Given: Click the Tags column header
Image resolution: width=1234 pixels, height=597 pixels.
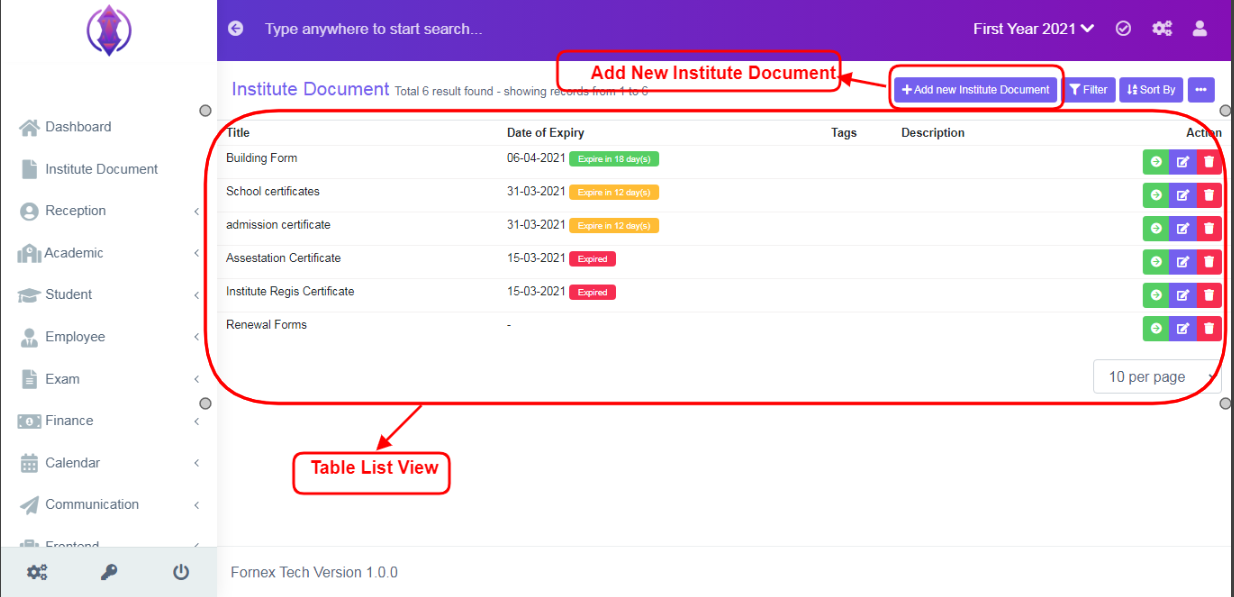Looking at the screenshot, I should tap(844, 133).
